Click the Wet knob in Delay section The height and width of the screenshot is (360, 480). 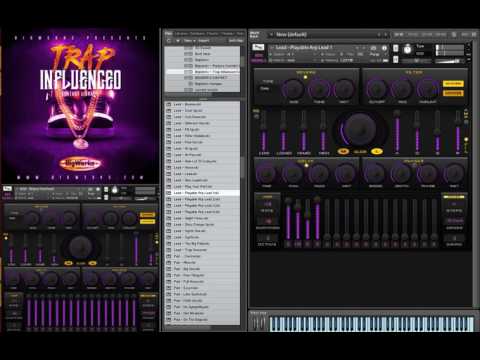pos(345,174)
